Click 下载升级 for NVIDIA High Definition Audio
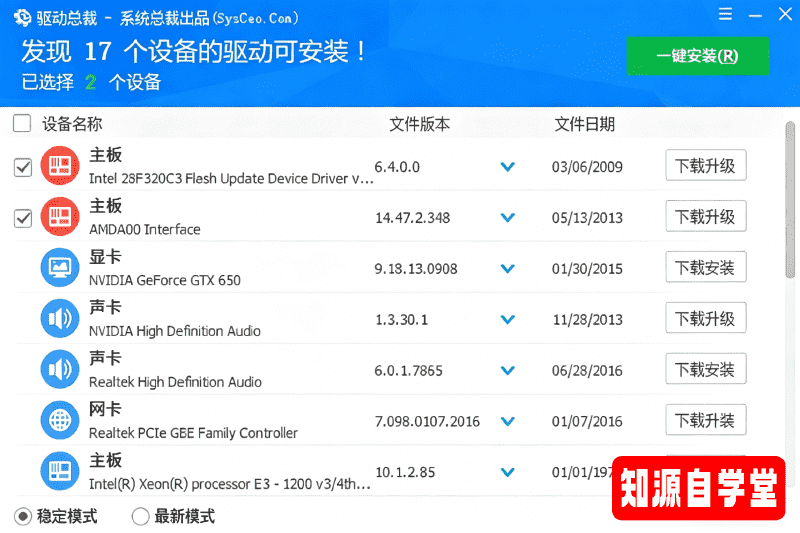The width and height of the screenshot is (800, 533). 706,318
